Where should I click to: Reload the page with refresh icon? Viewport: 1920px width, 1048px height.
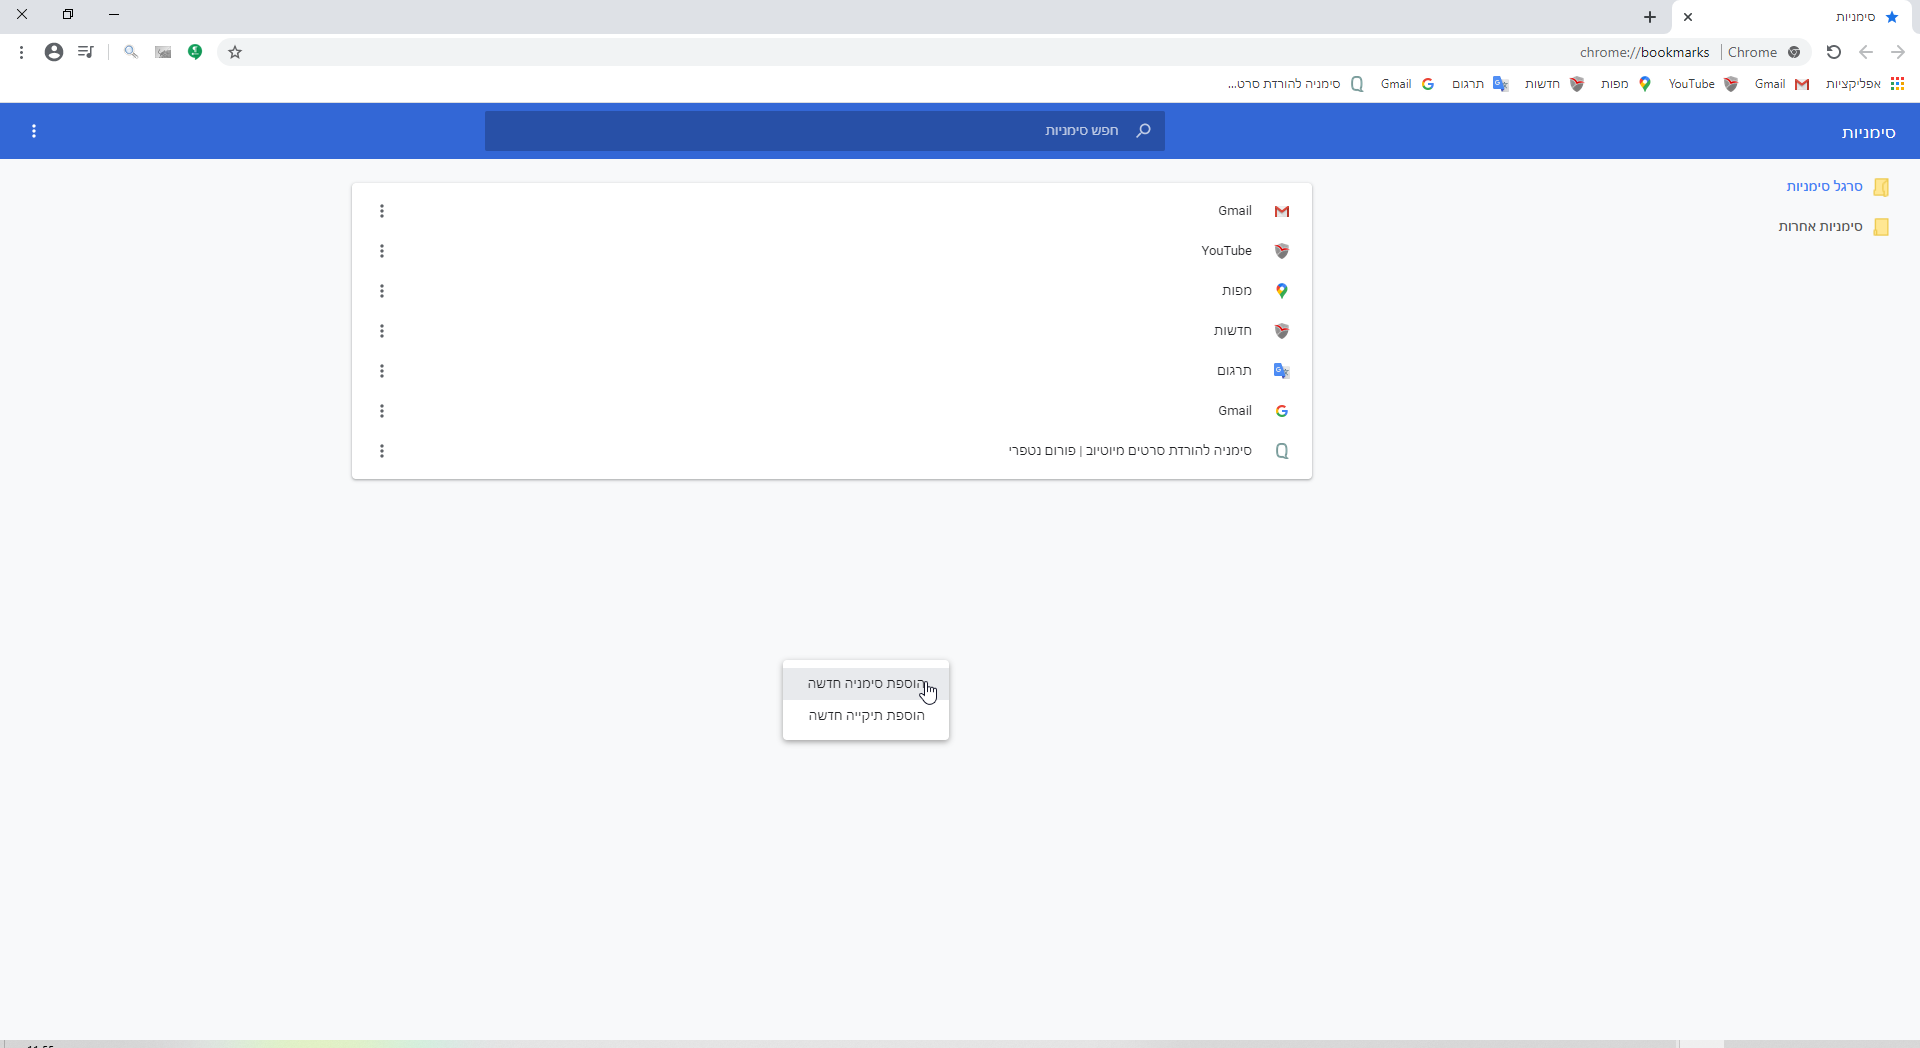point(1834,52)
